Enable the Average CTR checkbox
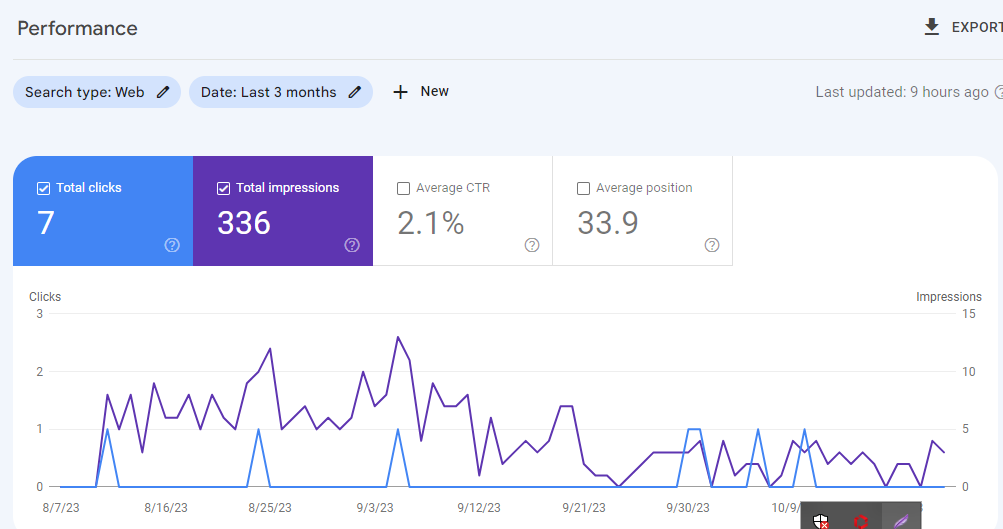The height and width of the screenshot is (529, 1003). pyautogui.click(x=404, y=188)
